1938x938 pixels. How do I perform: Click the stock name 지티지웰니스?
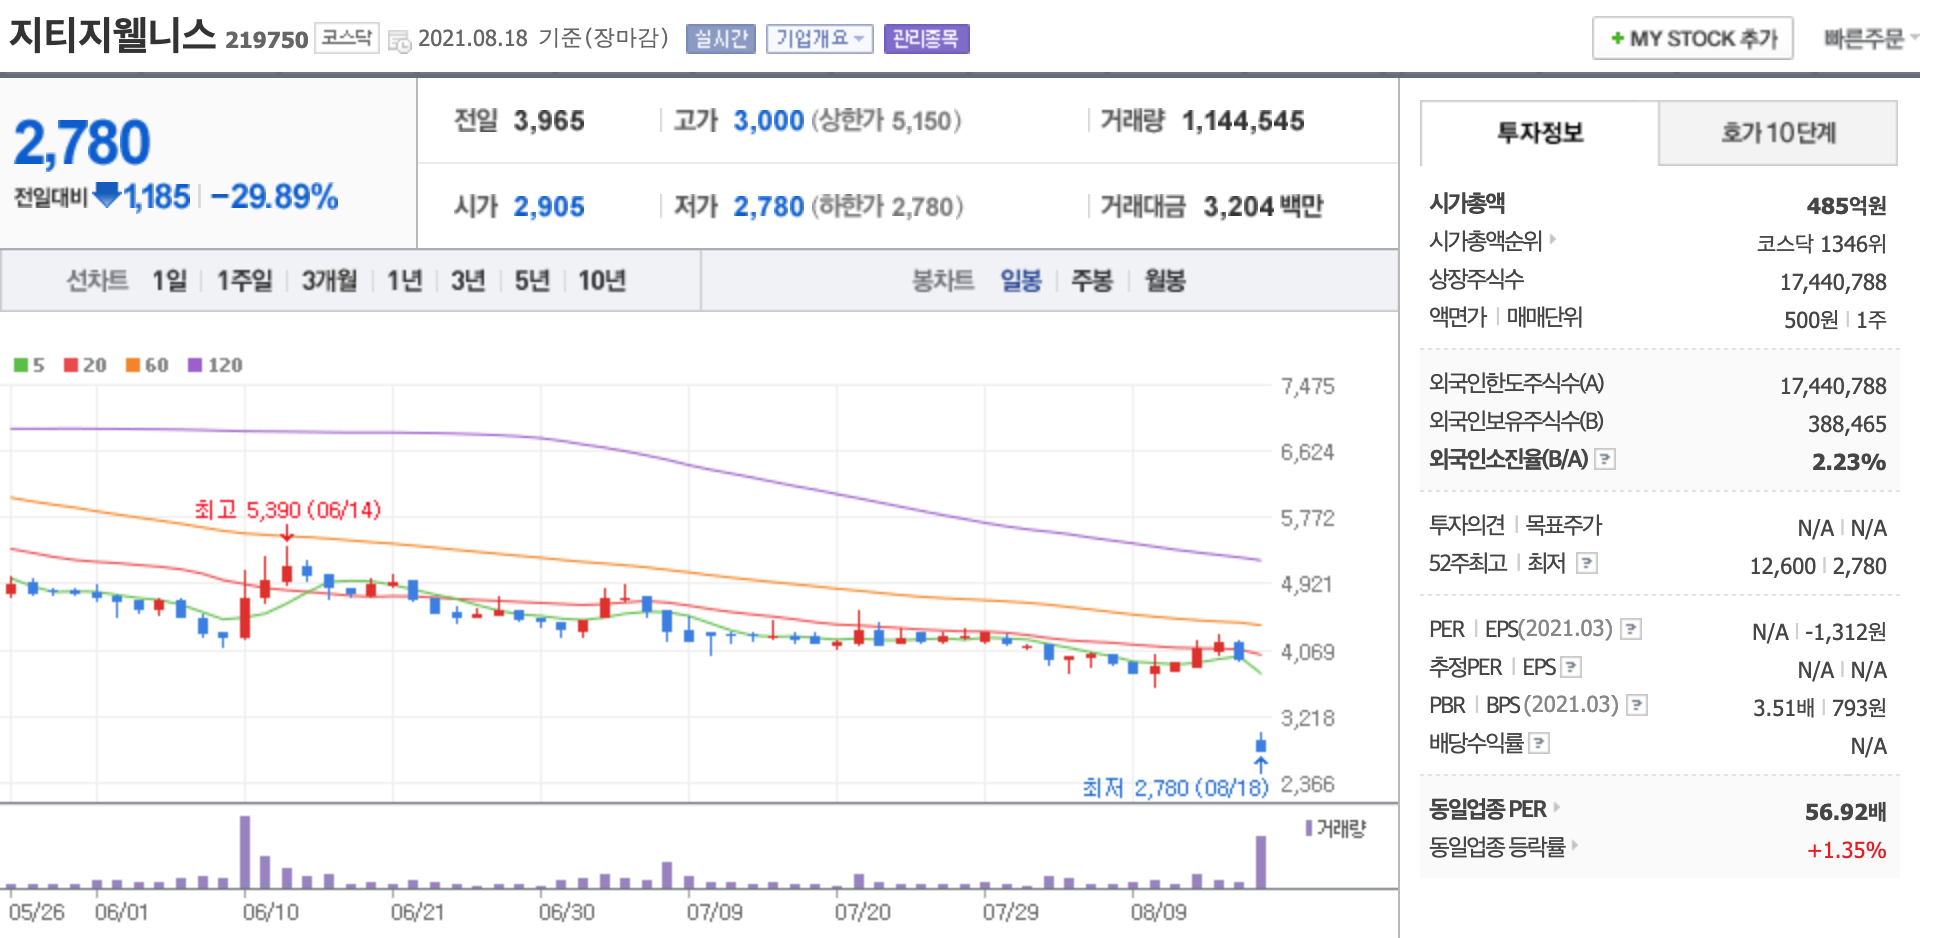coord(113,35)
